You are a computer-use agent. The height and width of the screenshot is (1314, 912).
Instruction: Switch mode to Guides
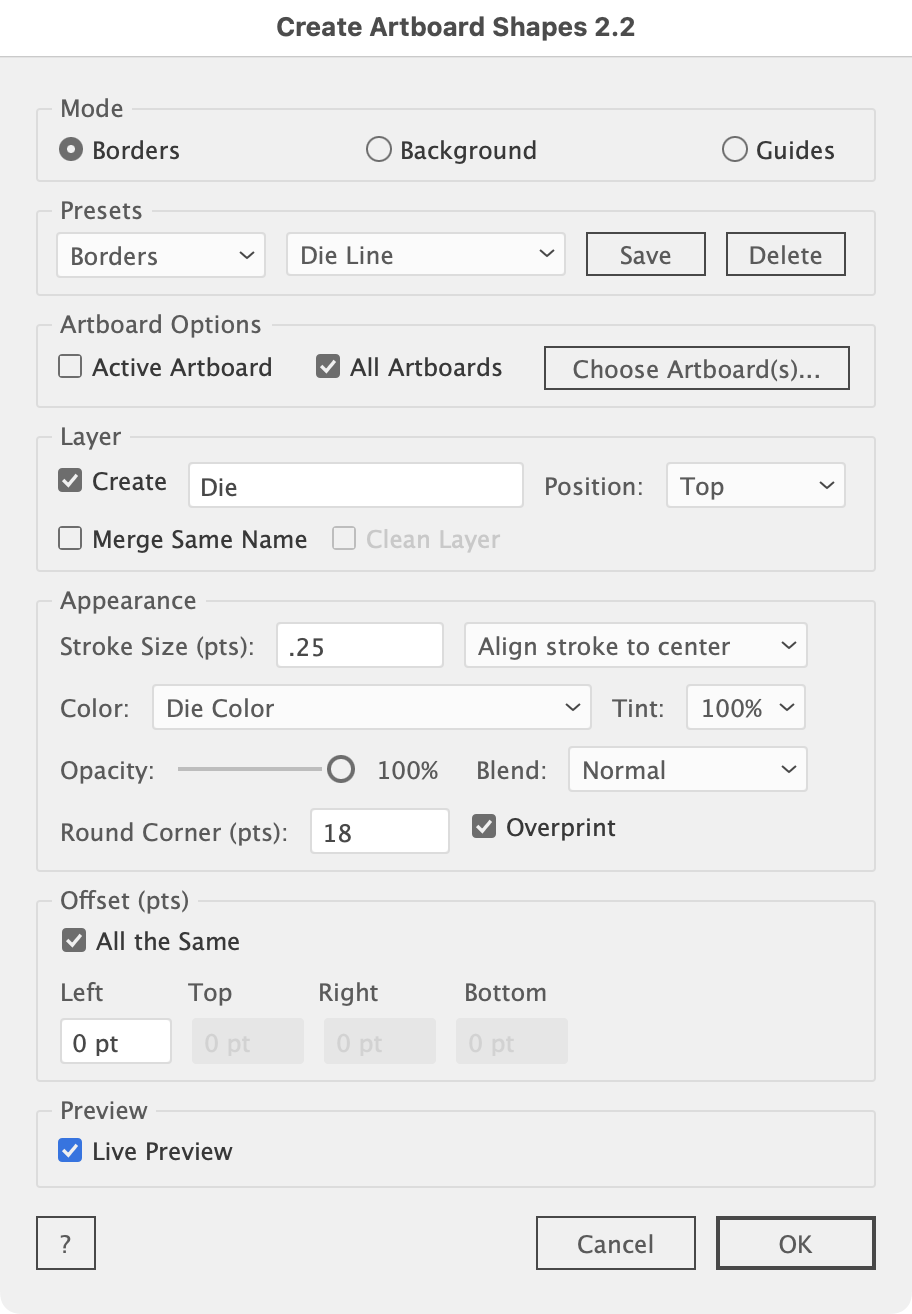(735, 150)
